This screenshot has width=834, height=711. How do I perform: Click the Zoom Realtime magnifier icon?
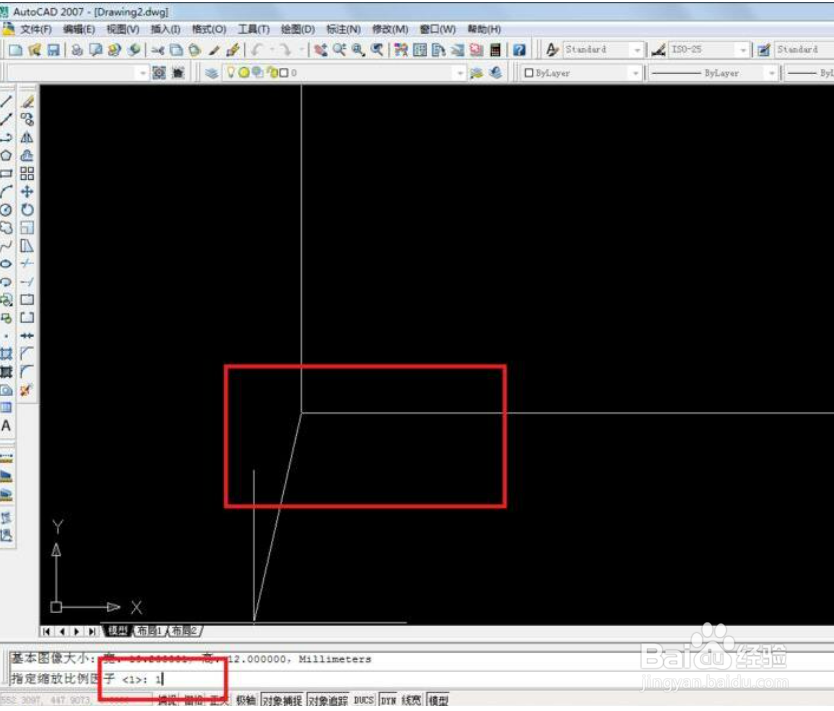339,50
